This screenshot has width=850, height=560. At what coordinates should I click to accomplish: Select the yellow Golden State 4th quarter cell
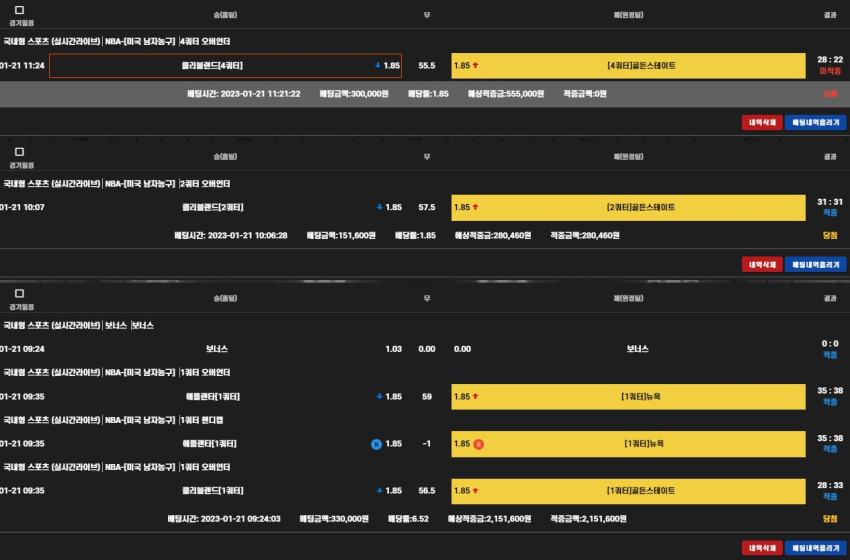click(x=628, y=66)
